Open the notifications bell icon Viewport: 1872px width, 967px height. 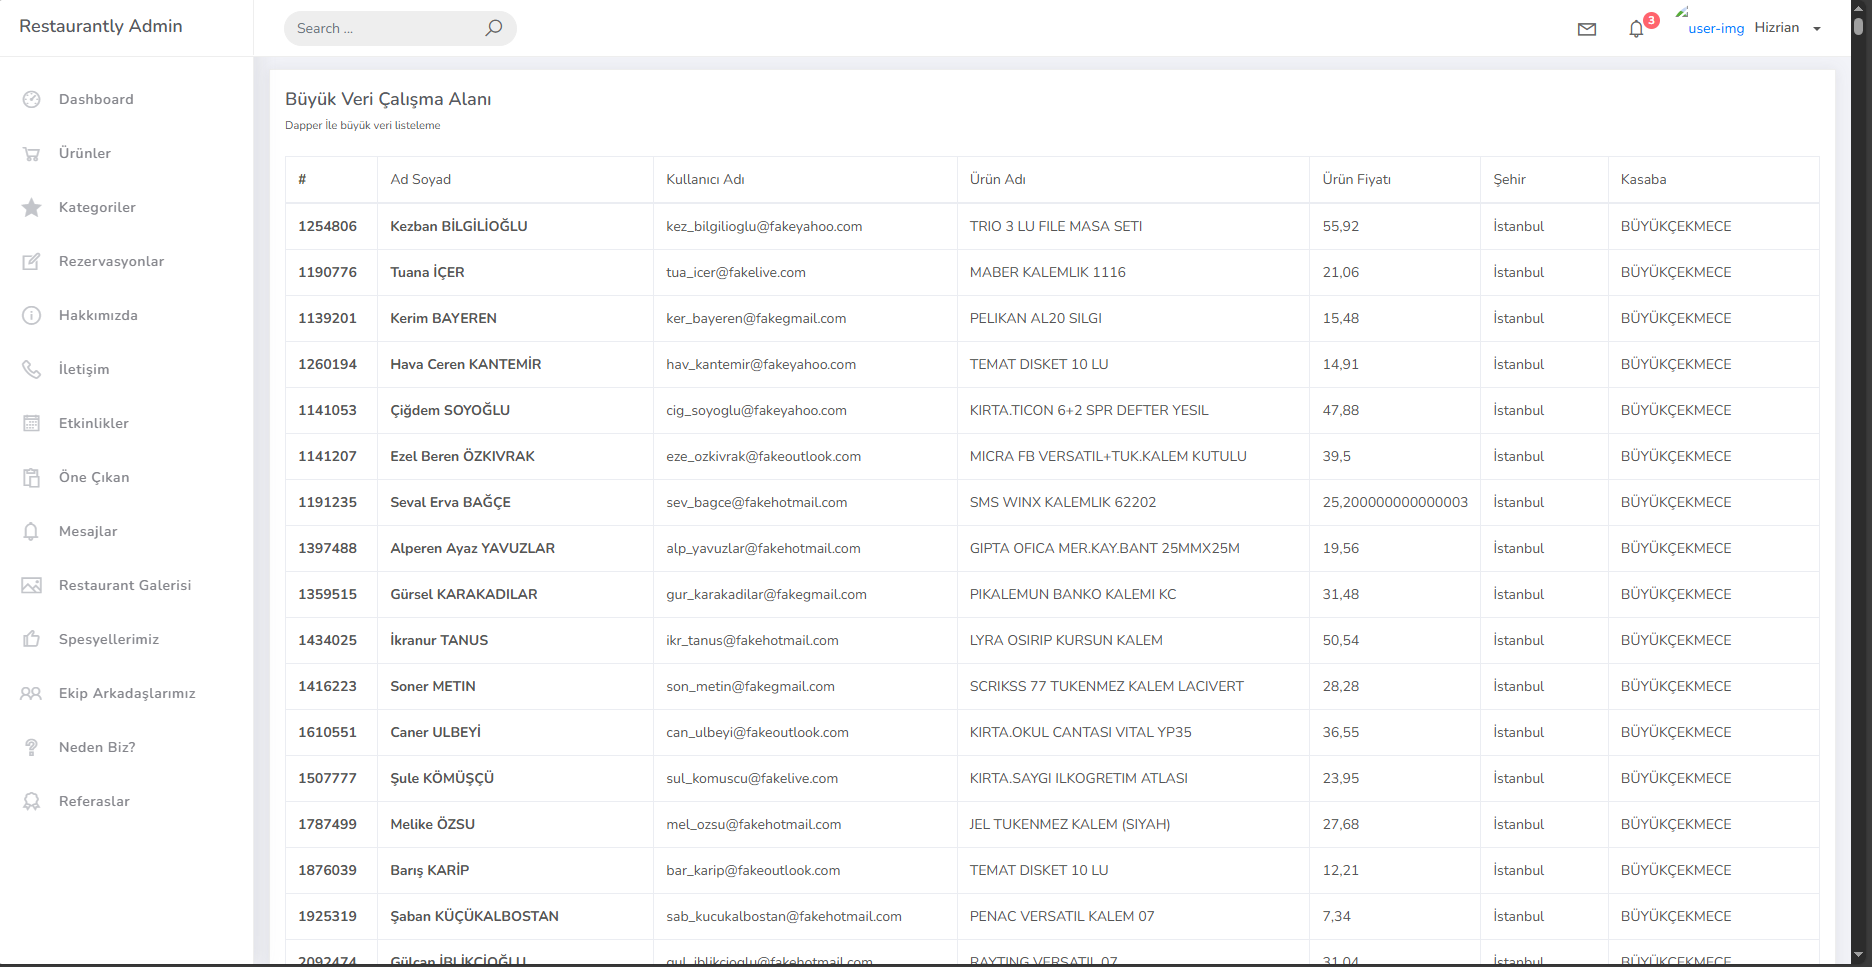tap(1636, 29)
